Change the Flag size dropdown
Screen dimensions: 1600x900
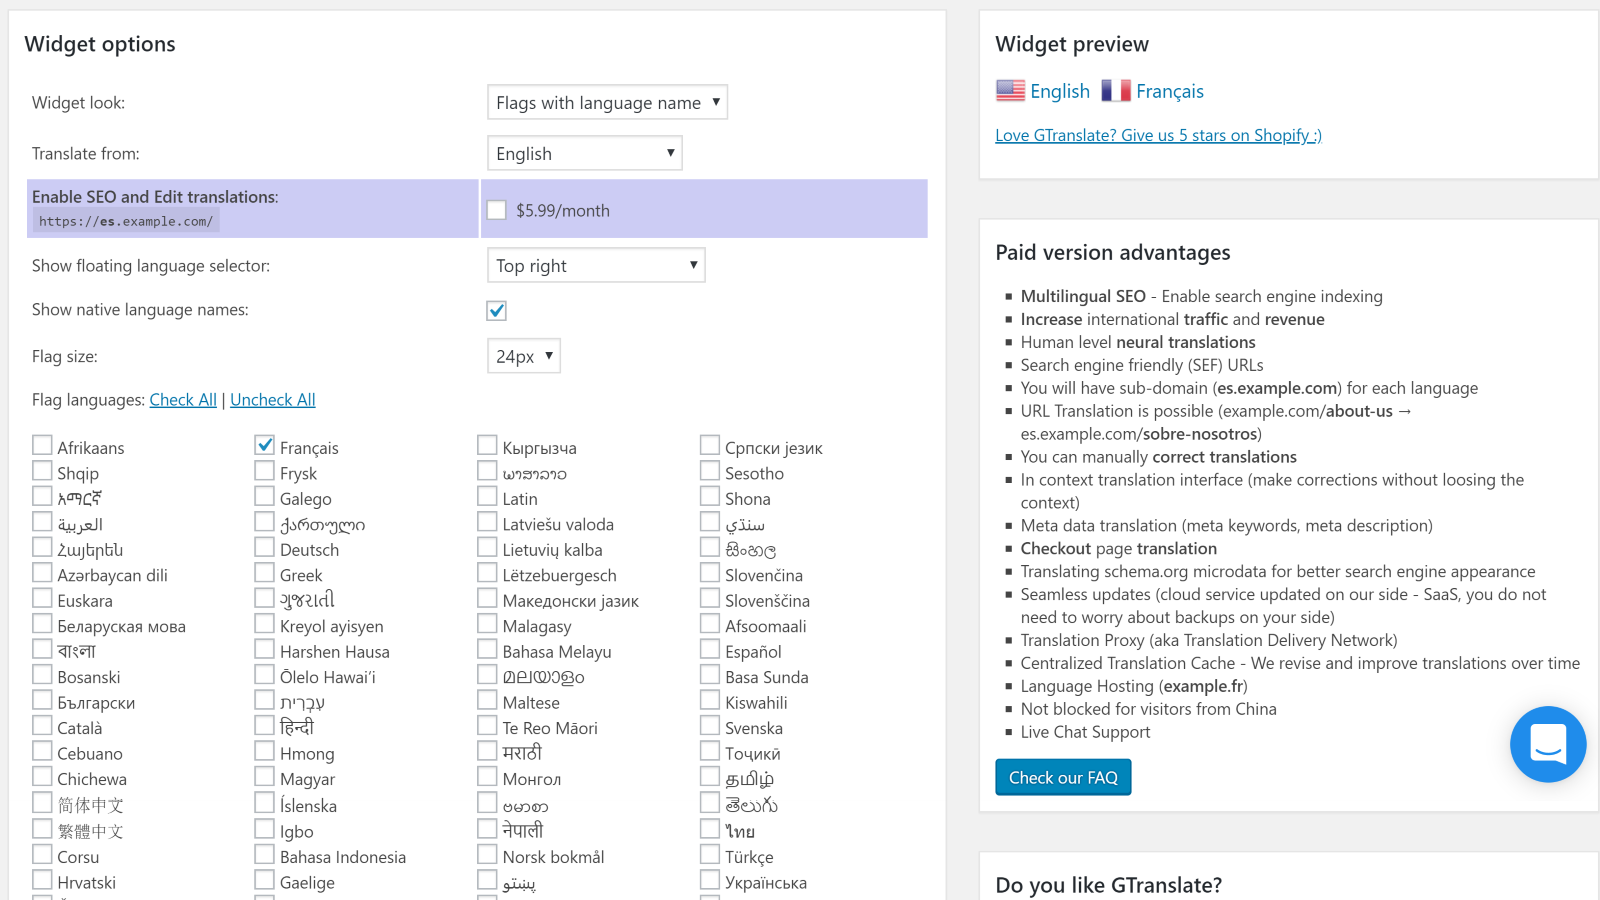(523, 357)
